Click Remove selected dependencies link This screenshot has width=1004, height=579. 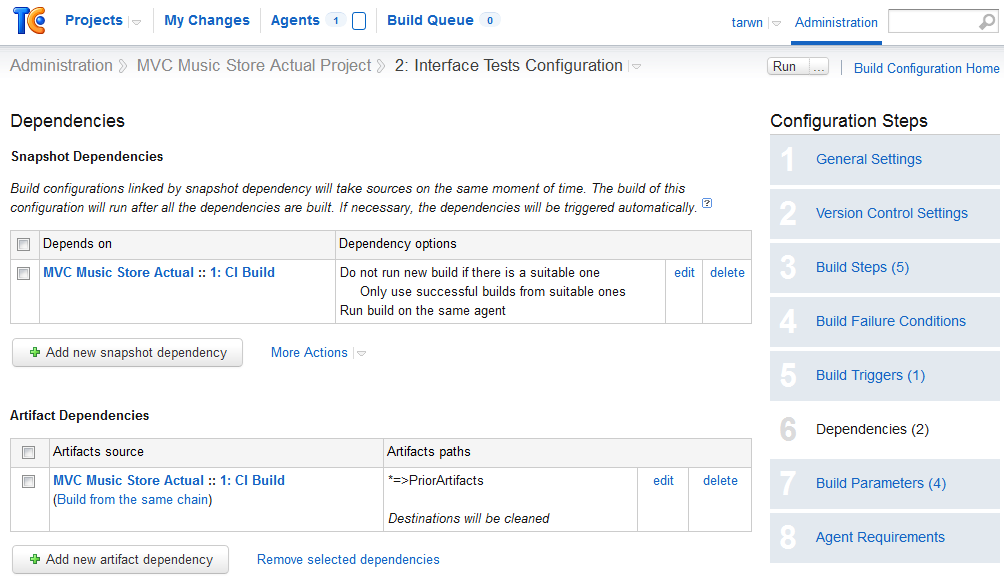348,560
